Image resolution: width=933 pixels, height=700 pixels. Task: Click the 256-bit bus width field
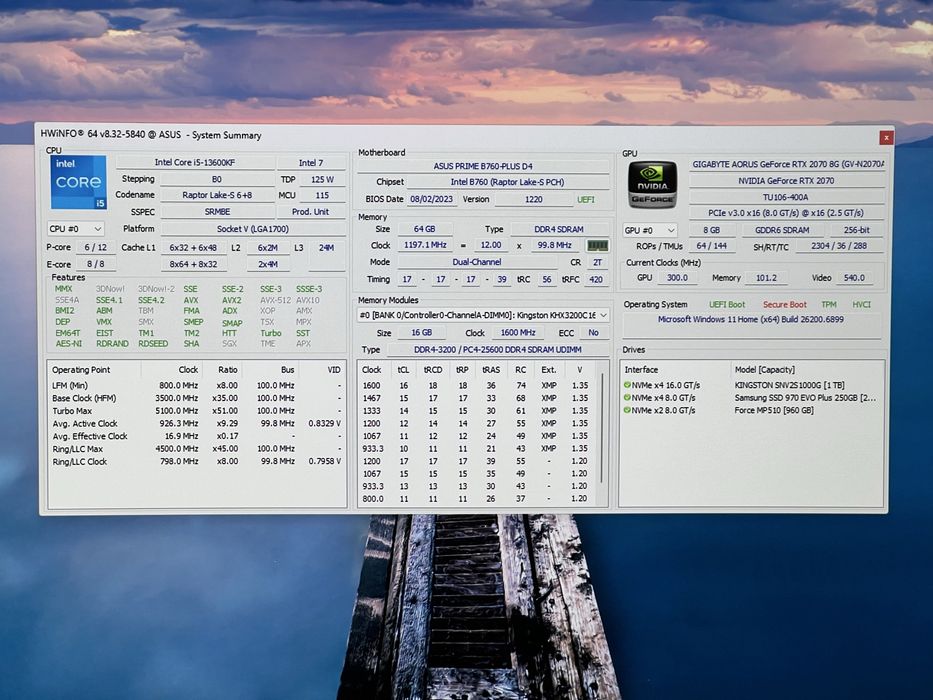coord(857,230)
